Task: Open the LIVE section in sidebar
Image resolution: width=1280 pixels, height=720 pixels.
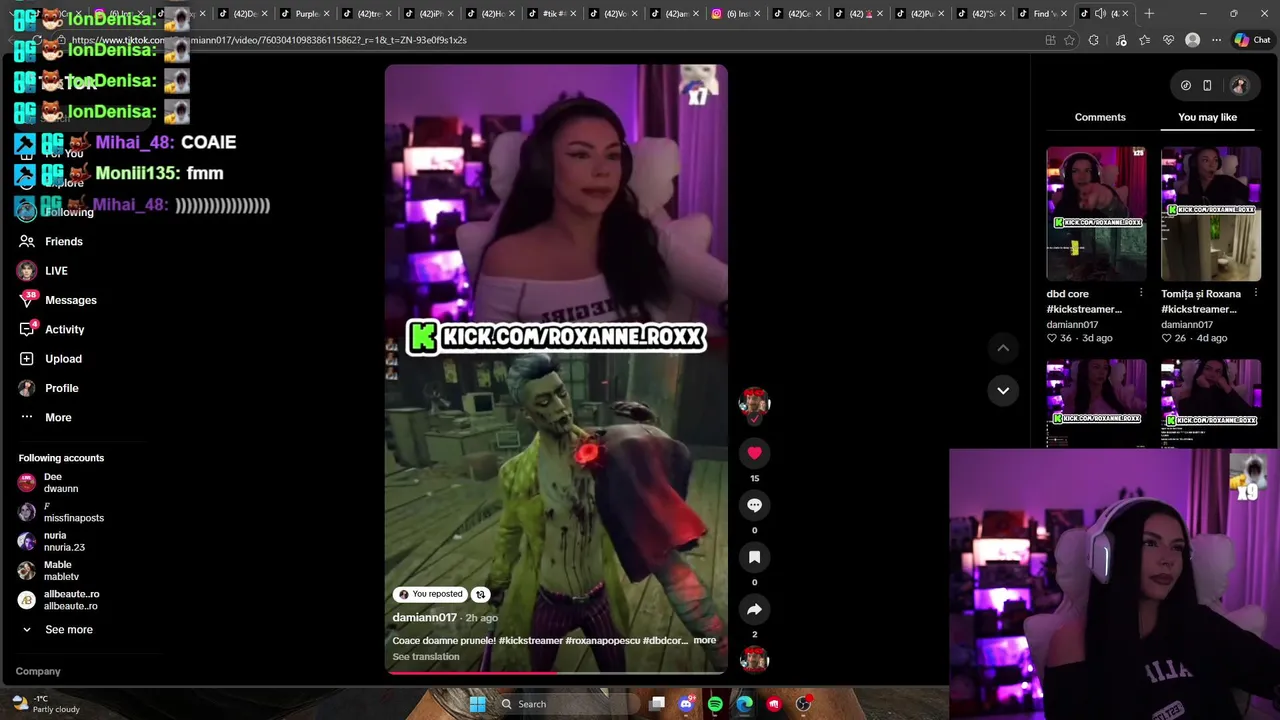Action: pyautogui.click(x=42, y=271)
